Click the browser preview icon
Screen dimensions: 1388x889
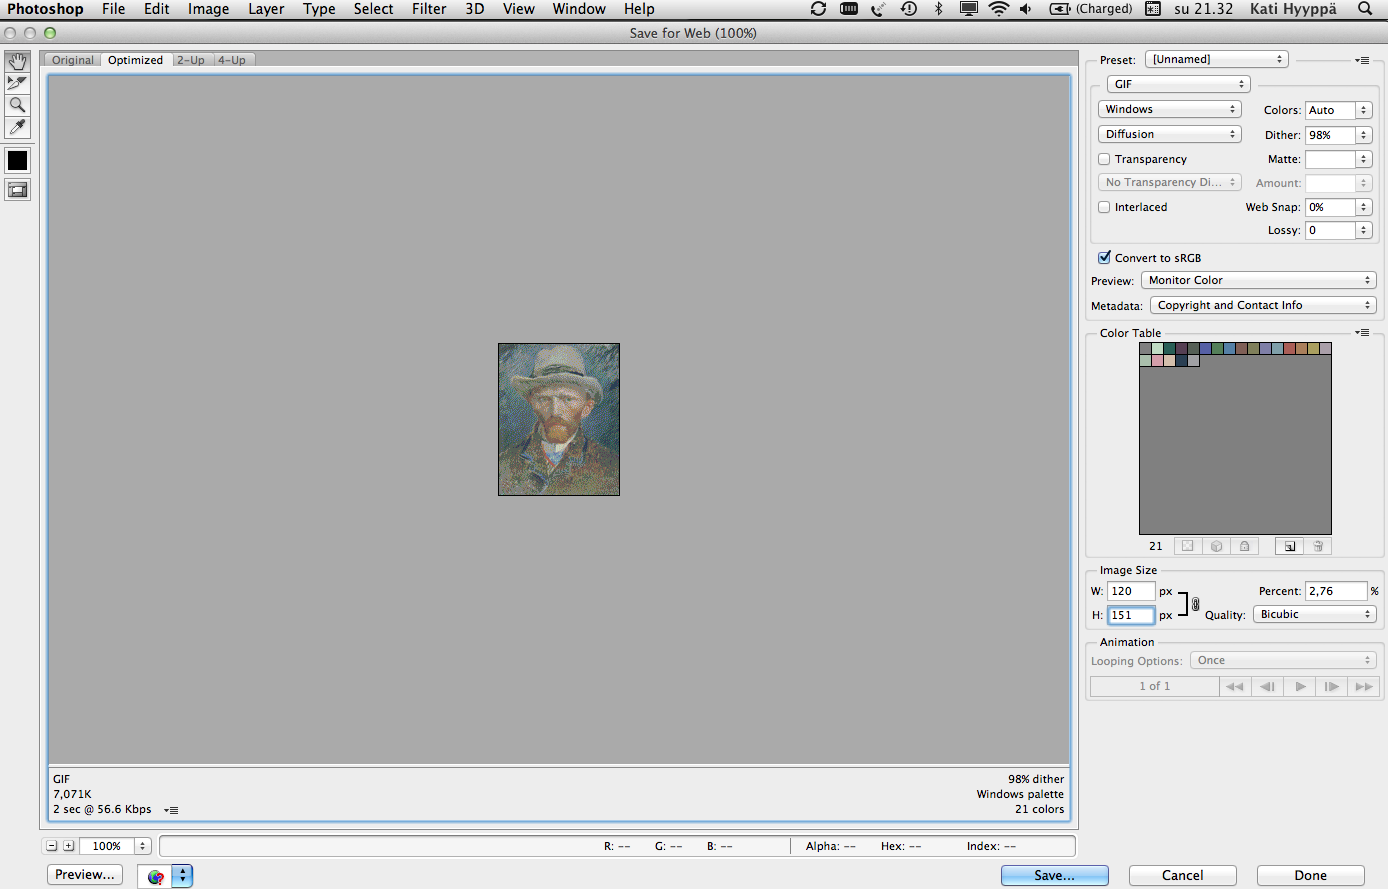point(155,876)
